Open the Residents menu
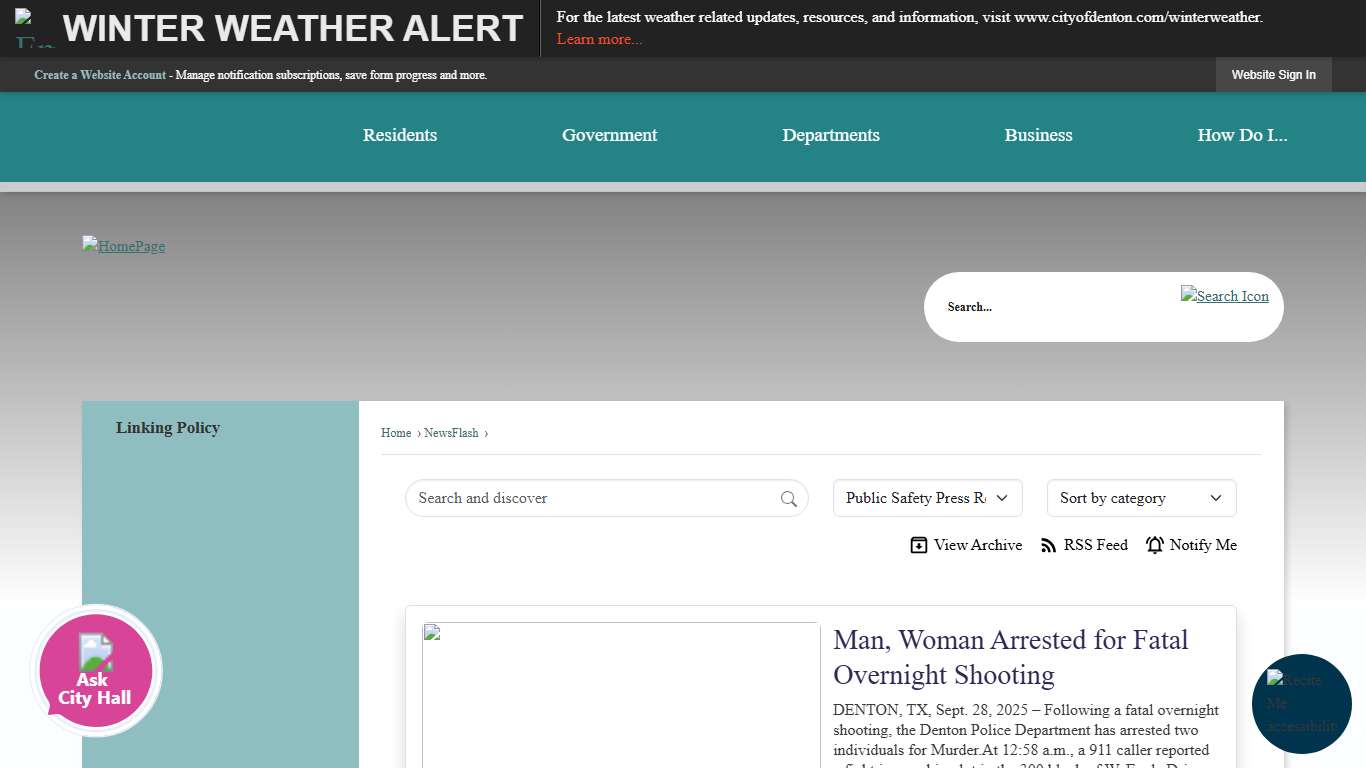1366x768 pixels. coord(400,136)
